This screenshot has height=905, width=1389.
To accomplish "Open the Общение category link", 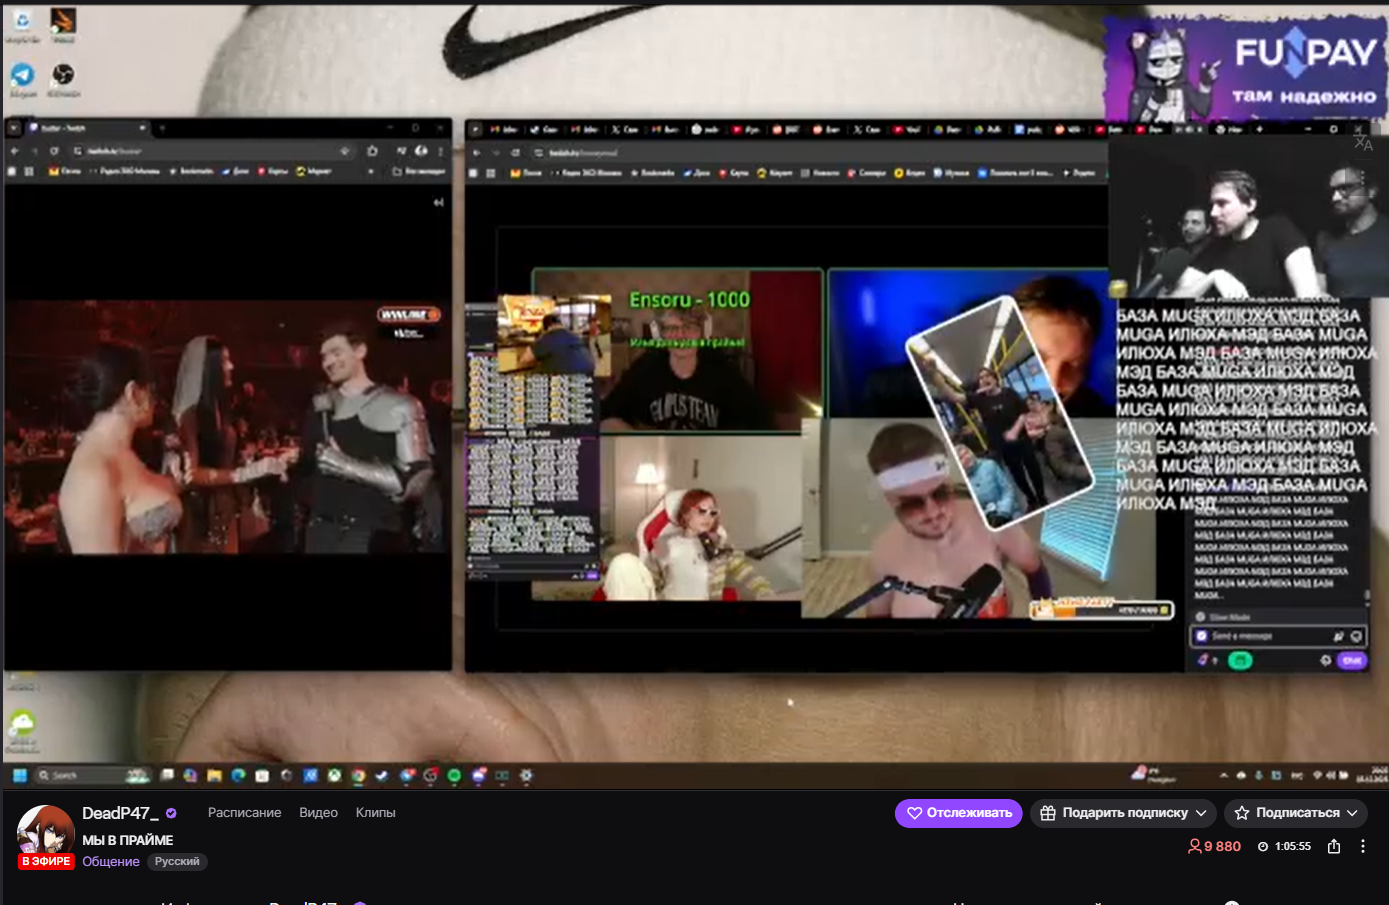I will pos(111,861).
